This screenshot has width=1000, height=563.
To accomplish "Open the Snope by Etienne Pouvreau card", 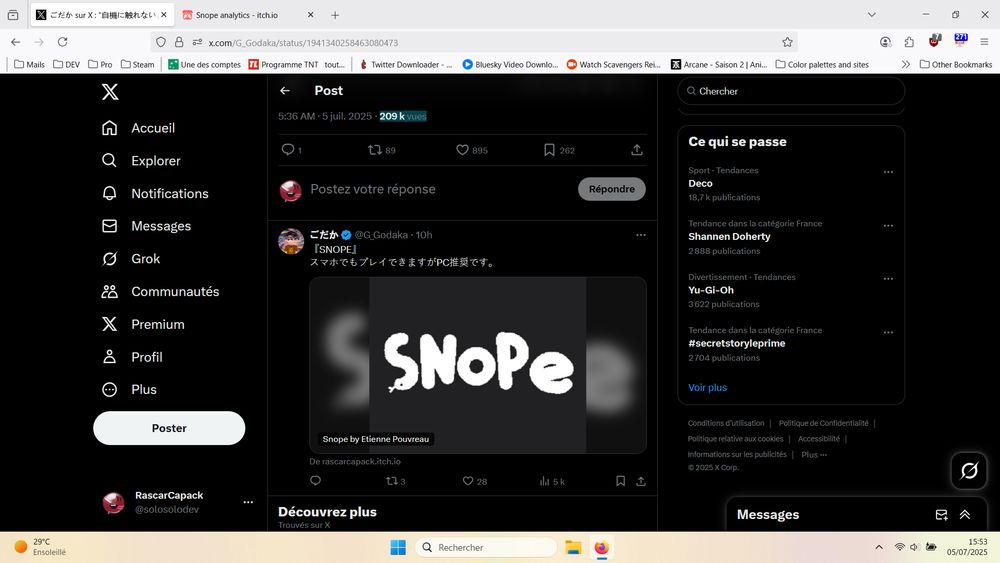I will [478, 365].
